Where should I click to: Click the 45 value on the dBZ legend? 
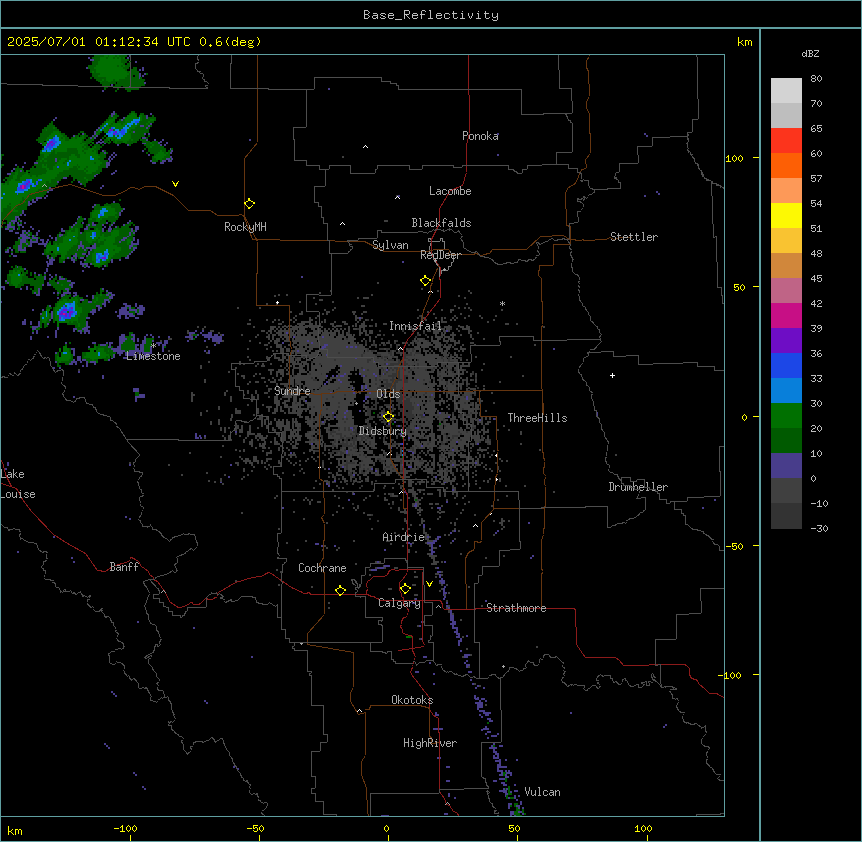pyautogui.click(x=816, y=278)
